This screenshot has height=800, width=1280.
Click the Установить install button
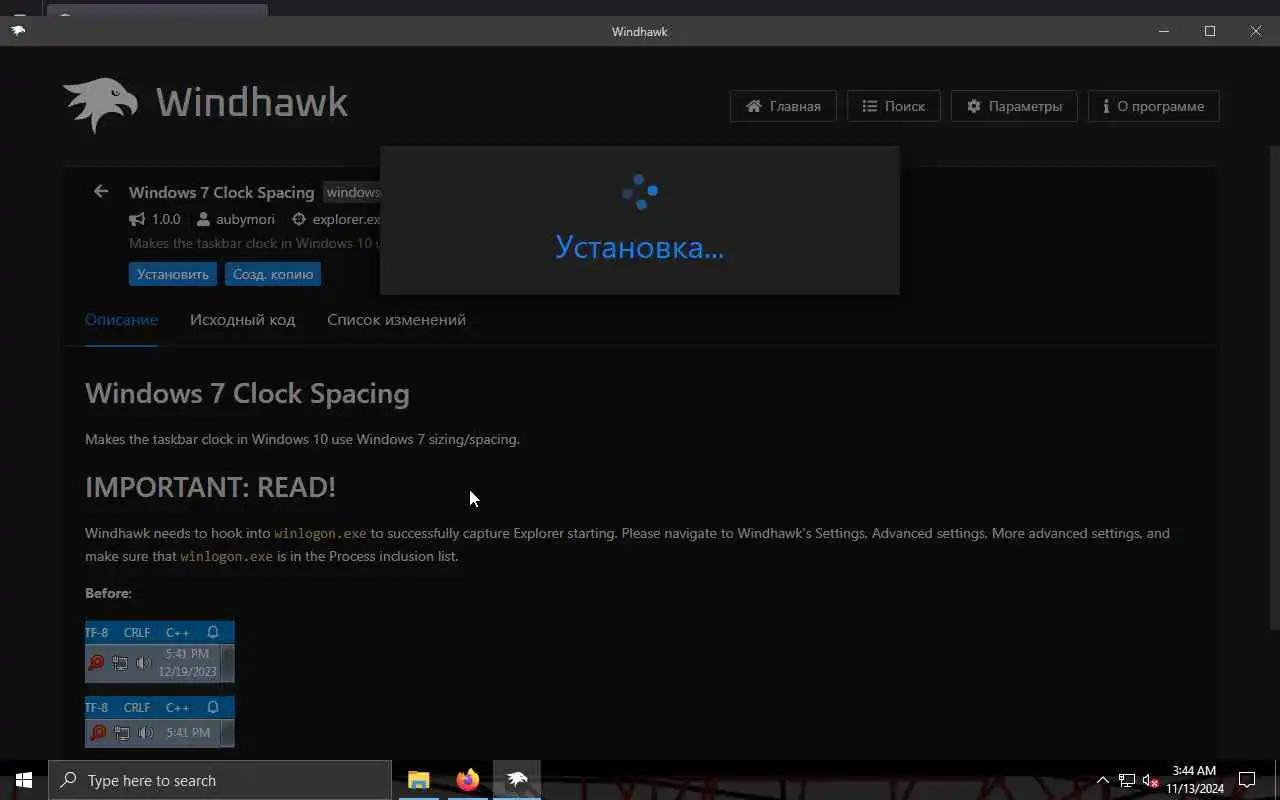(x=173, y=274)
